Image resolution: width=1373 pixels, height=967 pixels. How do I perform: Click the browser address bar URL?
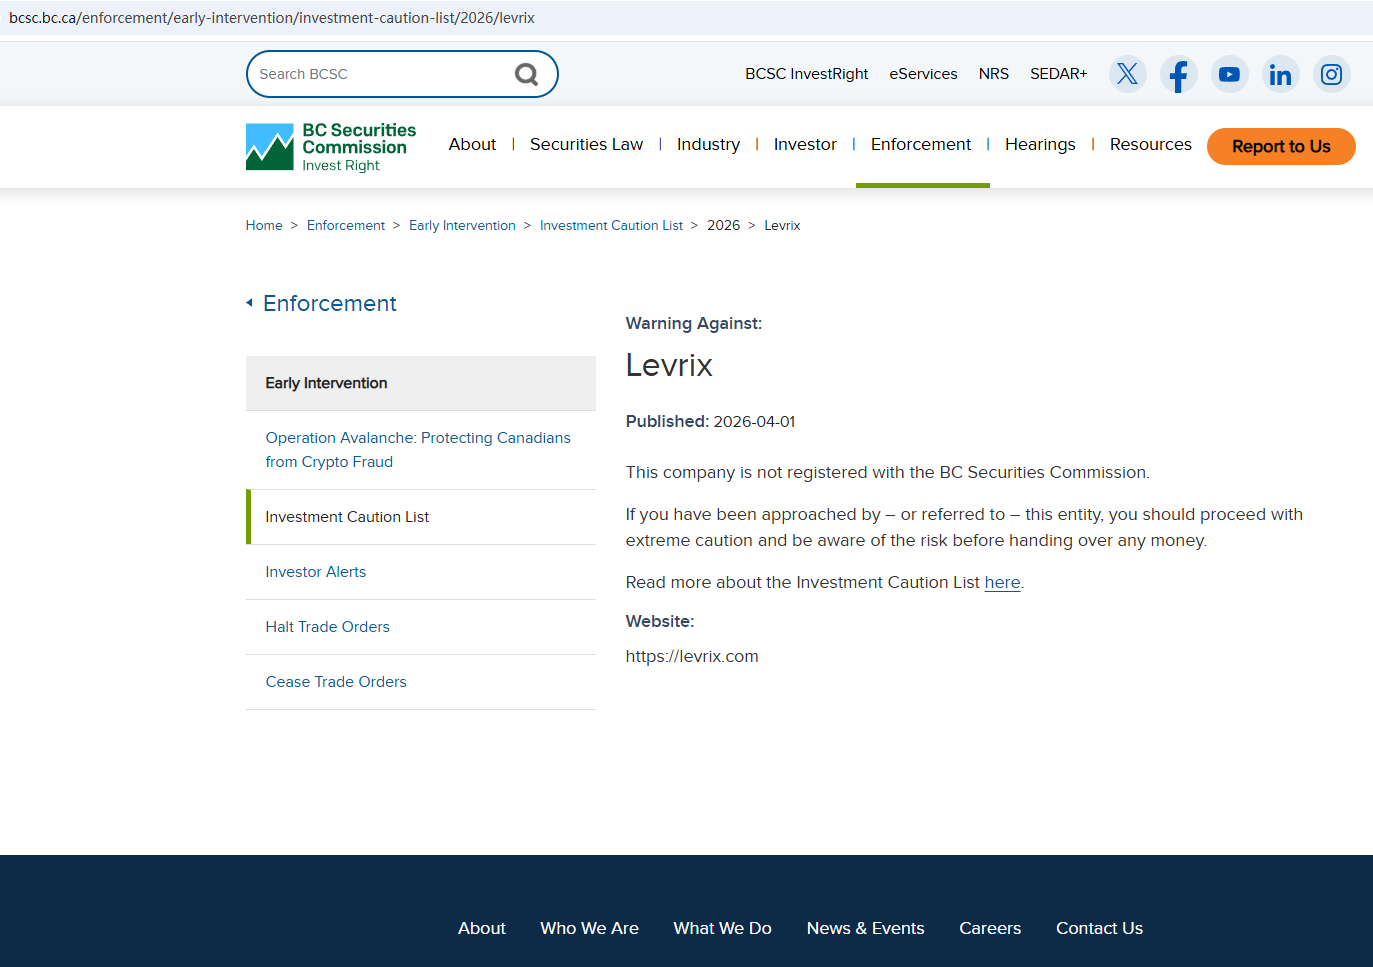pos(272,18)
